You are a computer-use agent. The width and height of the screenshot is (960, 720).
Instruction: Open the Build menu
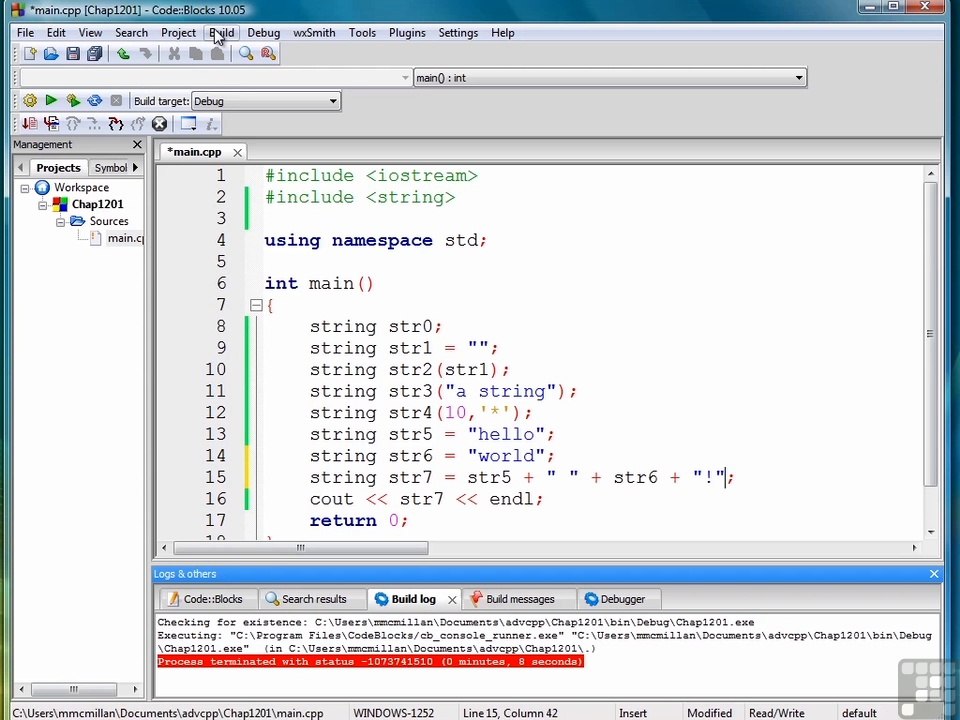click(222, 33)
